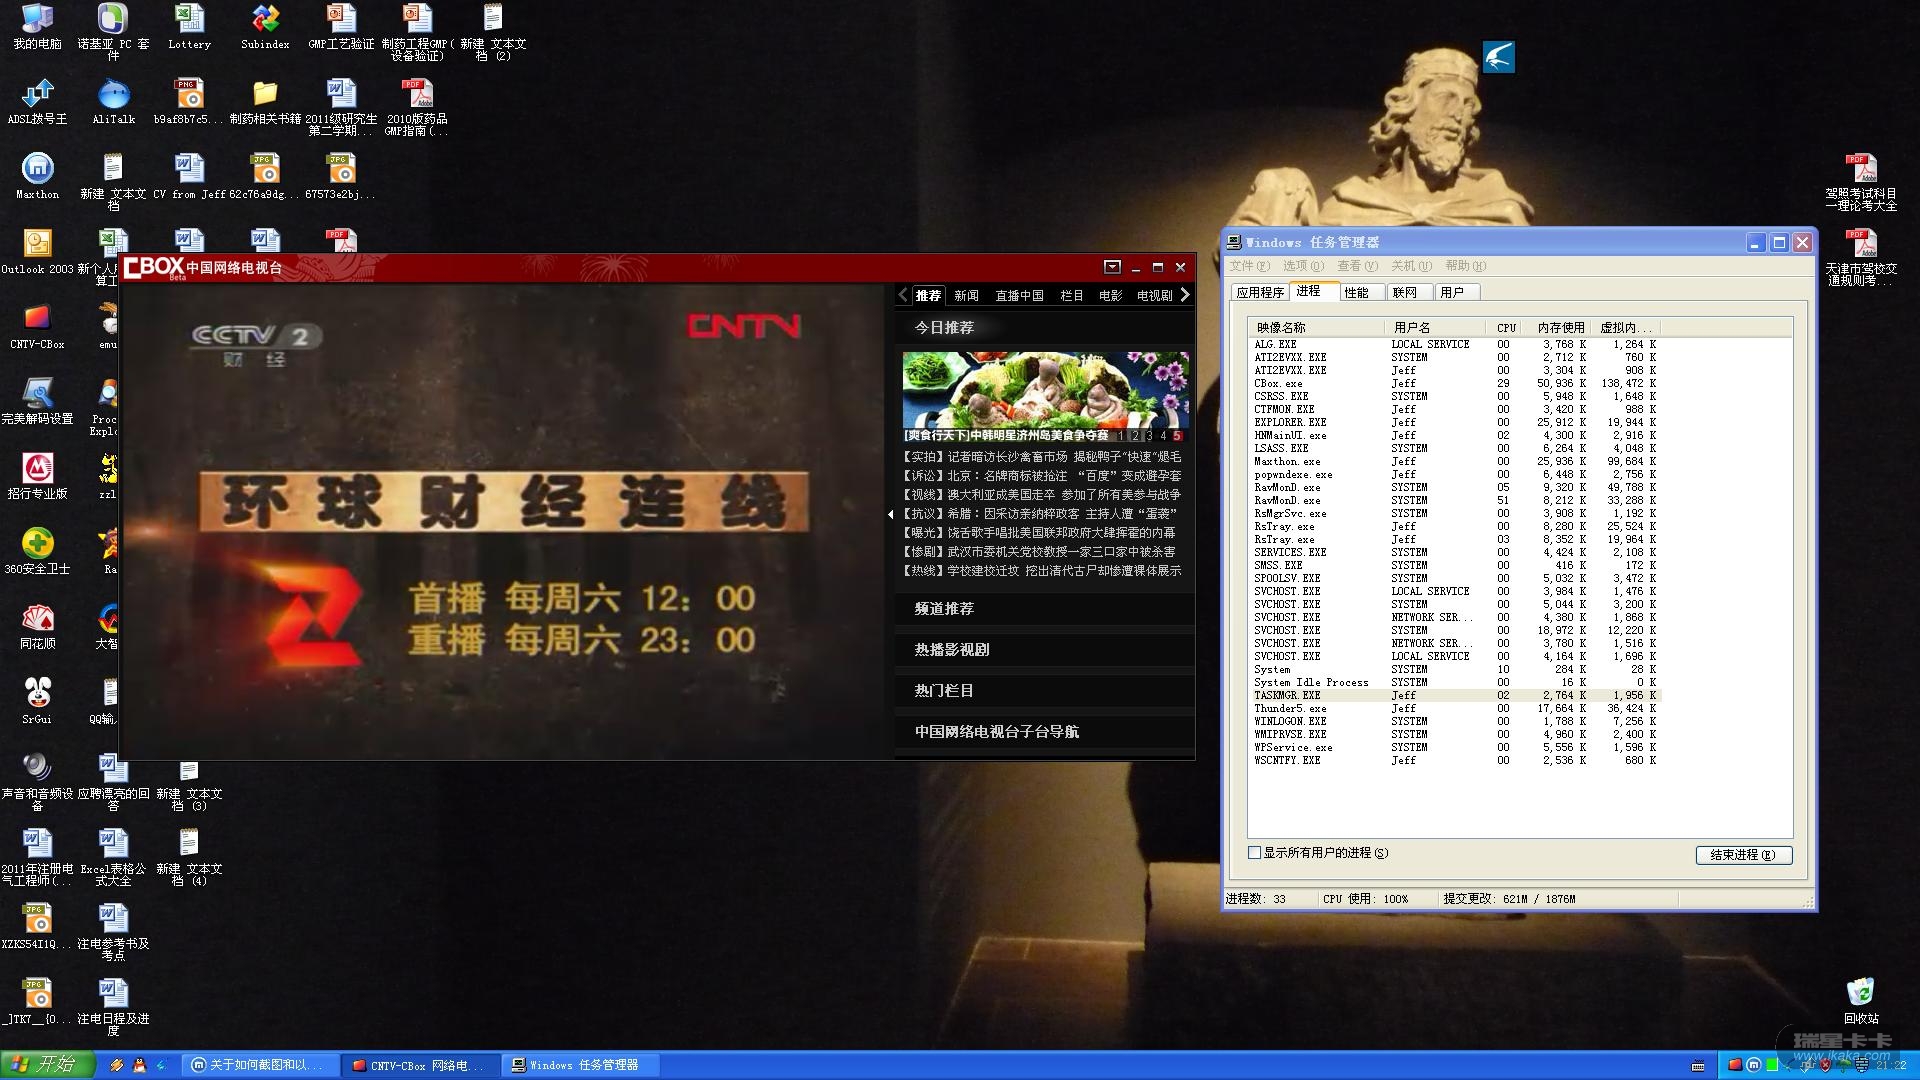Open the 360安全卫士 desktop icon
Image resolution: width=1920 pixels, height=1080 pixels.
(x=37, y=544)
